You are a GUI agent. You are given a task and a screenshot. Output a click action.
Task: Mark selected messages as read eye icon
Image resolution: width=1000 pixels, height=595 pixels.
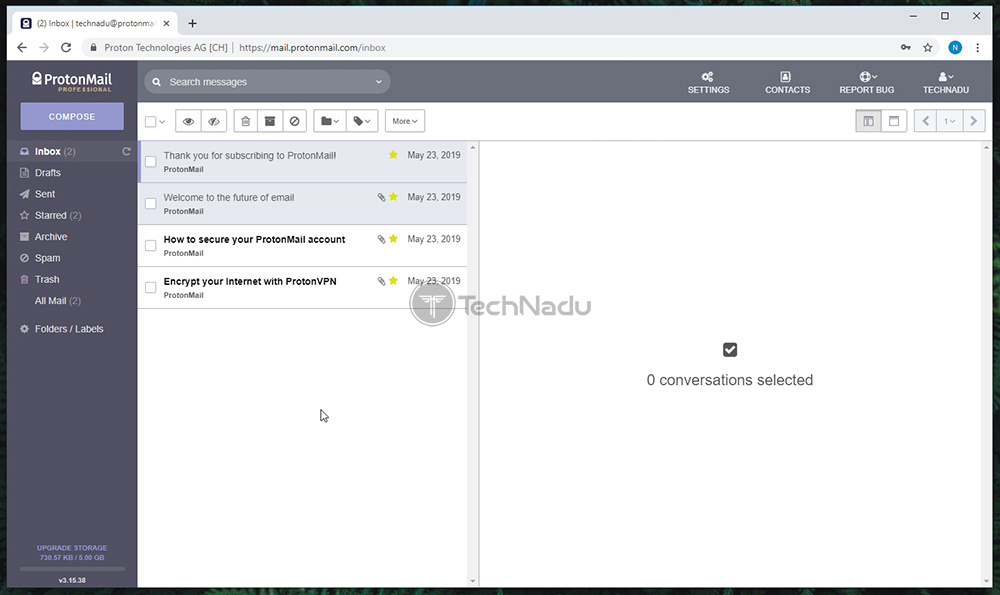(188, 121)
